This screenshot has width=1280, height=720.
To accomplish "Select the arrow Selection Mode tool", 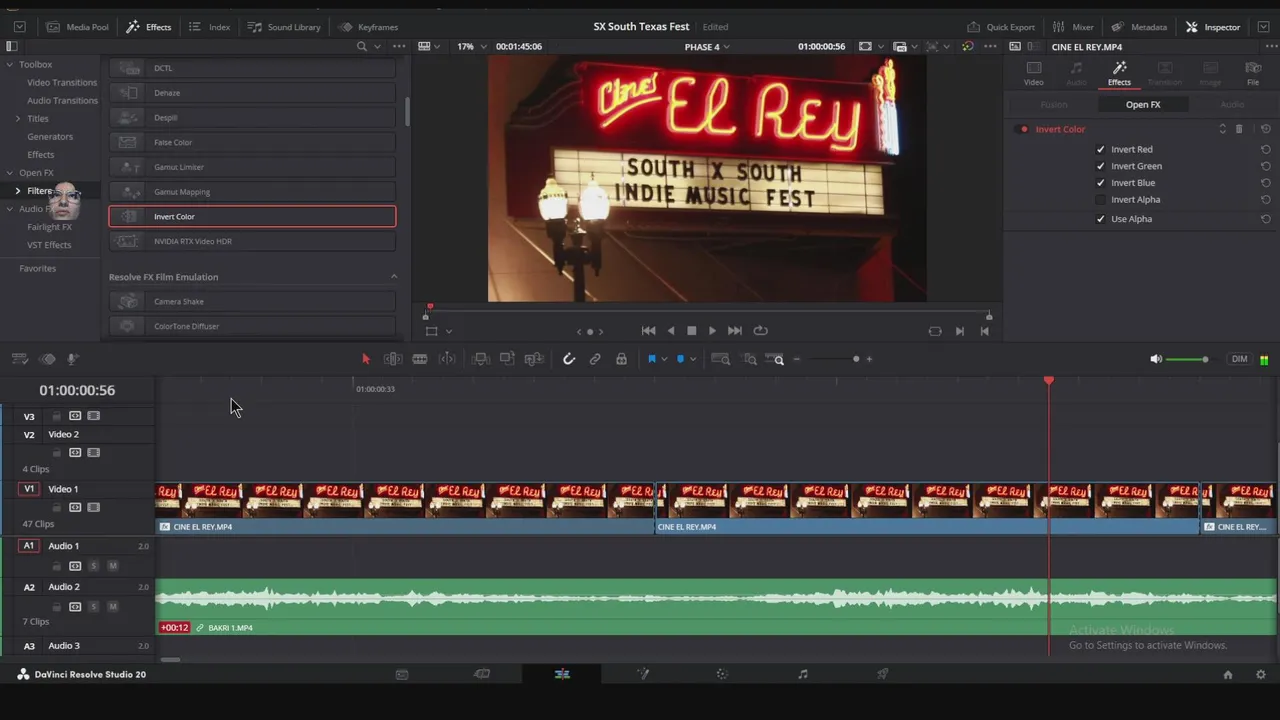I will [366, 359].
